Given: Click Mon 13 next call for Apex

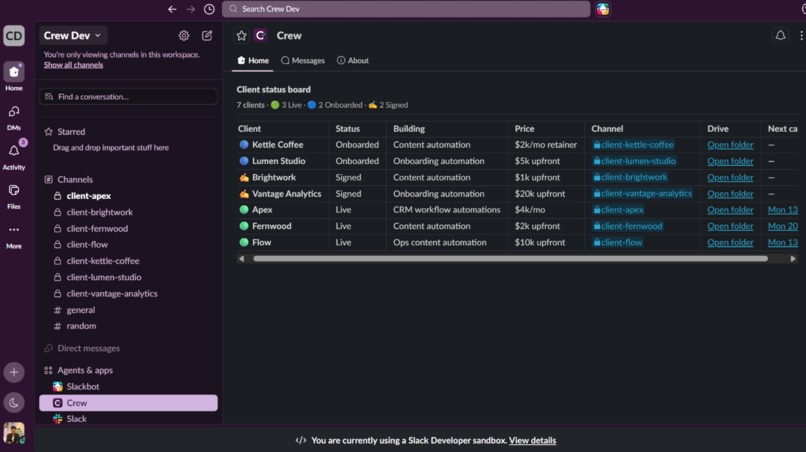Looking at the screenshot, I should coord(782,210).
